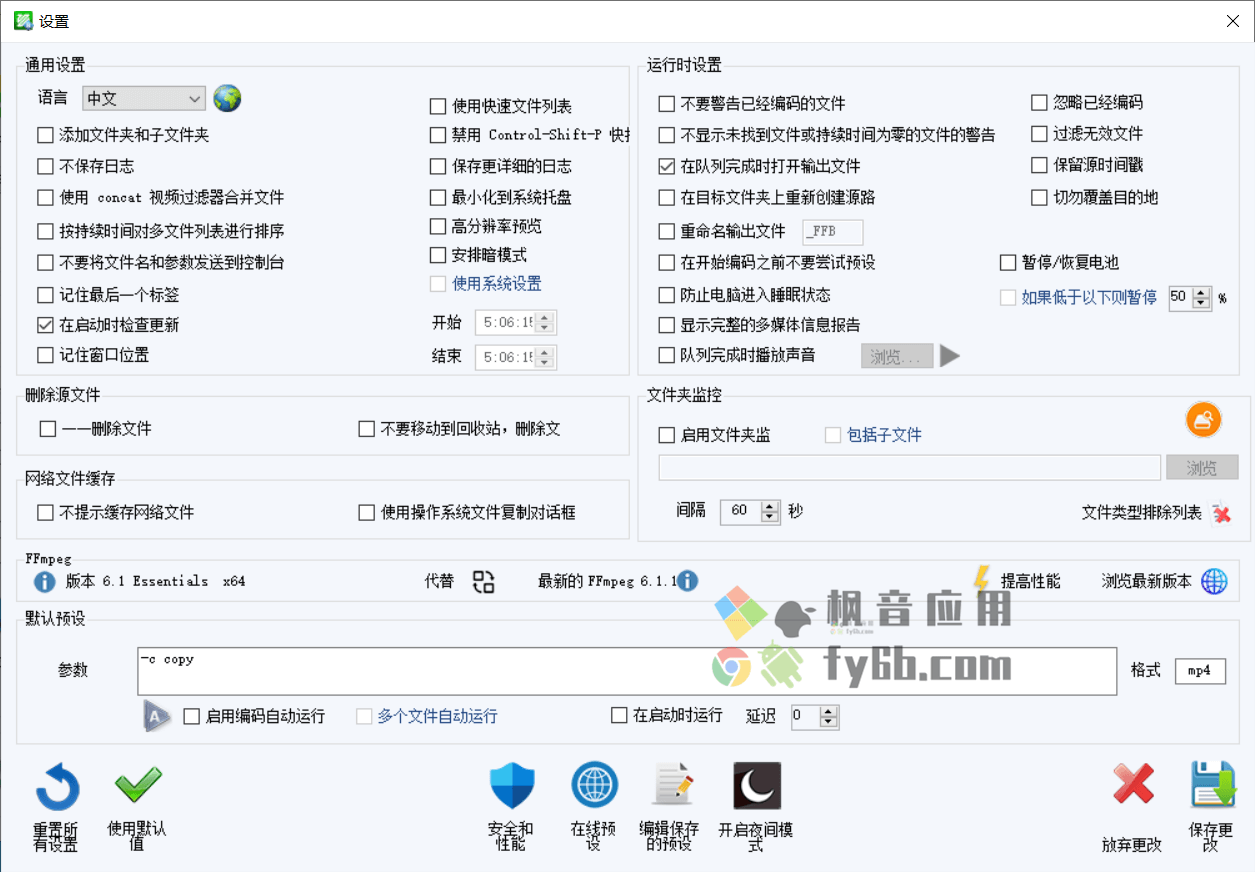Enable filter invalid files checkbox
Screen dimensions: 1255x872
pos(1039,133)
